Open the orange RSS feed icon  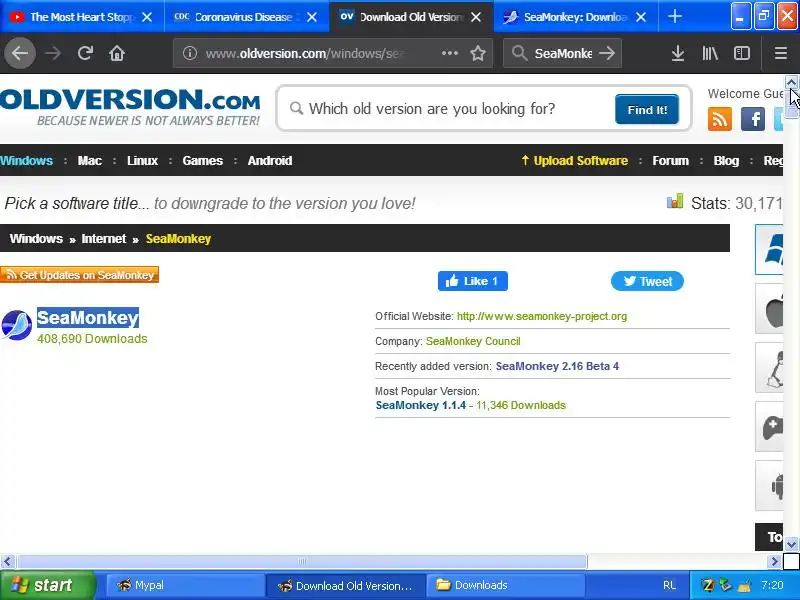[x=719, y=119]
